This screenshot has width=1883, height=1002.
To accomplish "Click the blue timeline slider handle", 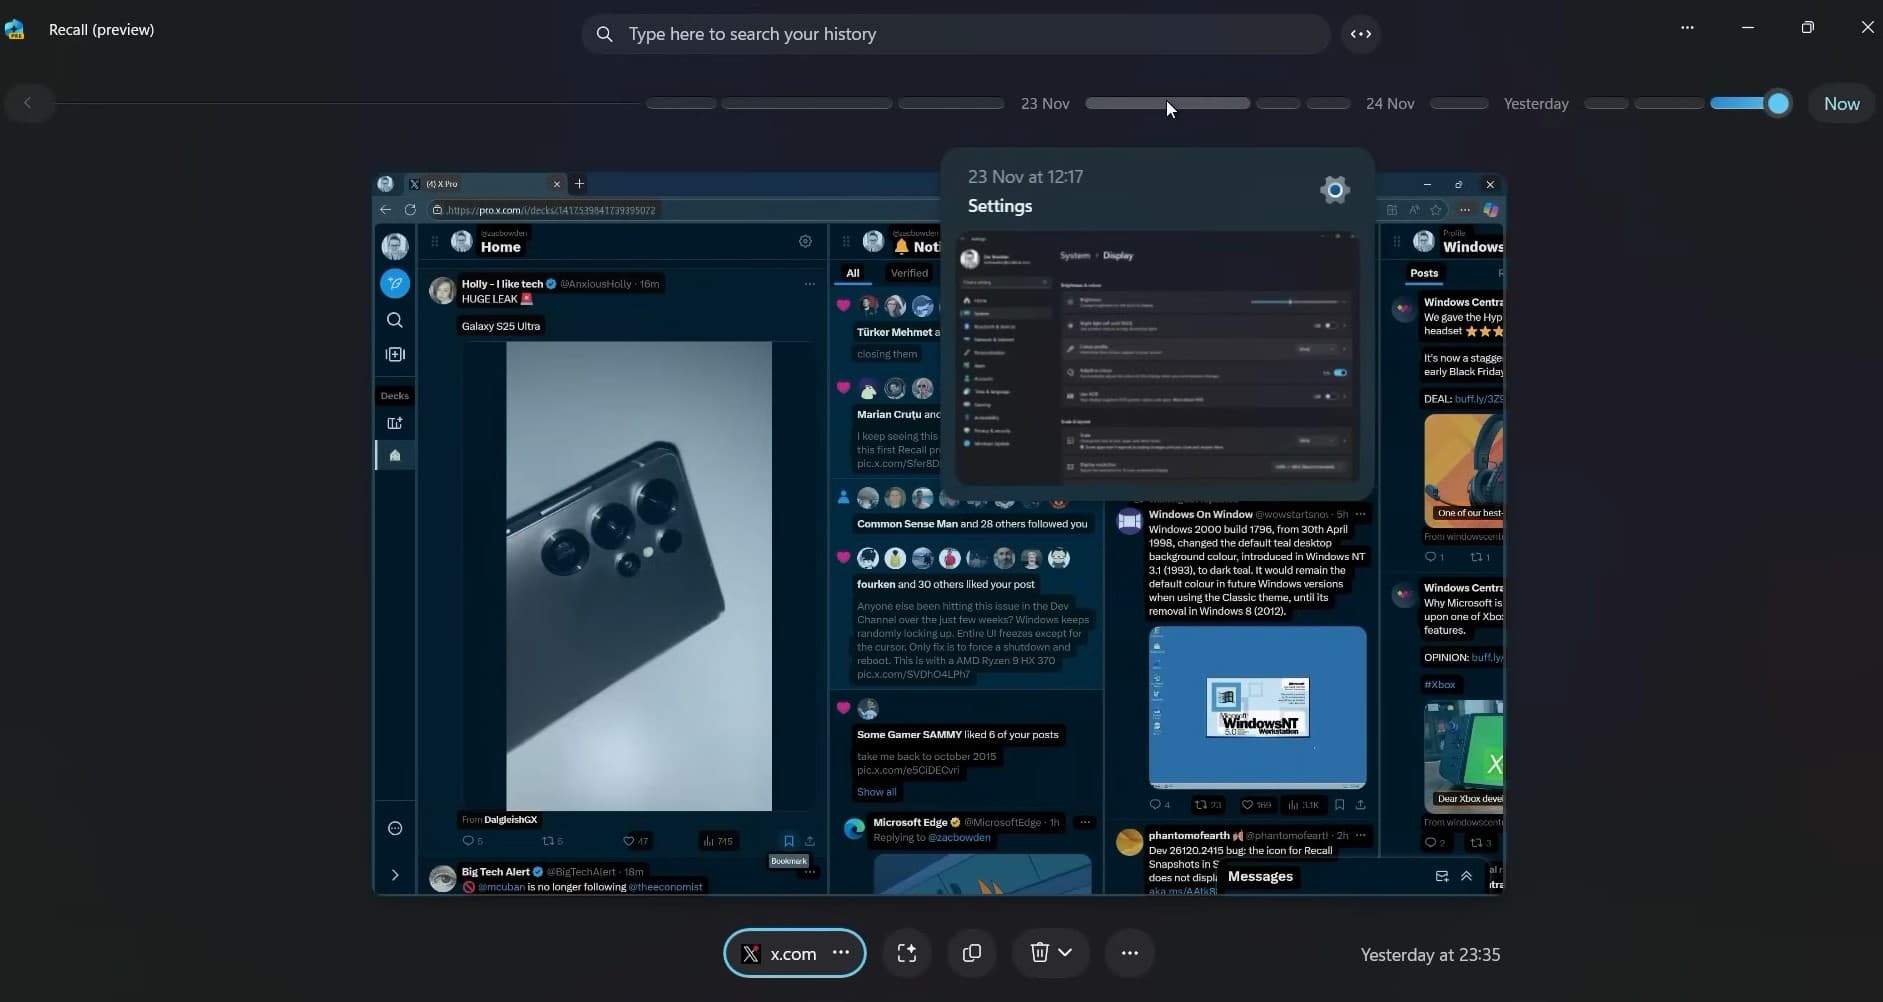I will coord(1778,103).
